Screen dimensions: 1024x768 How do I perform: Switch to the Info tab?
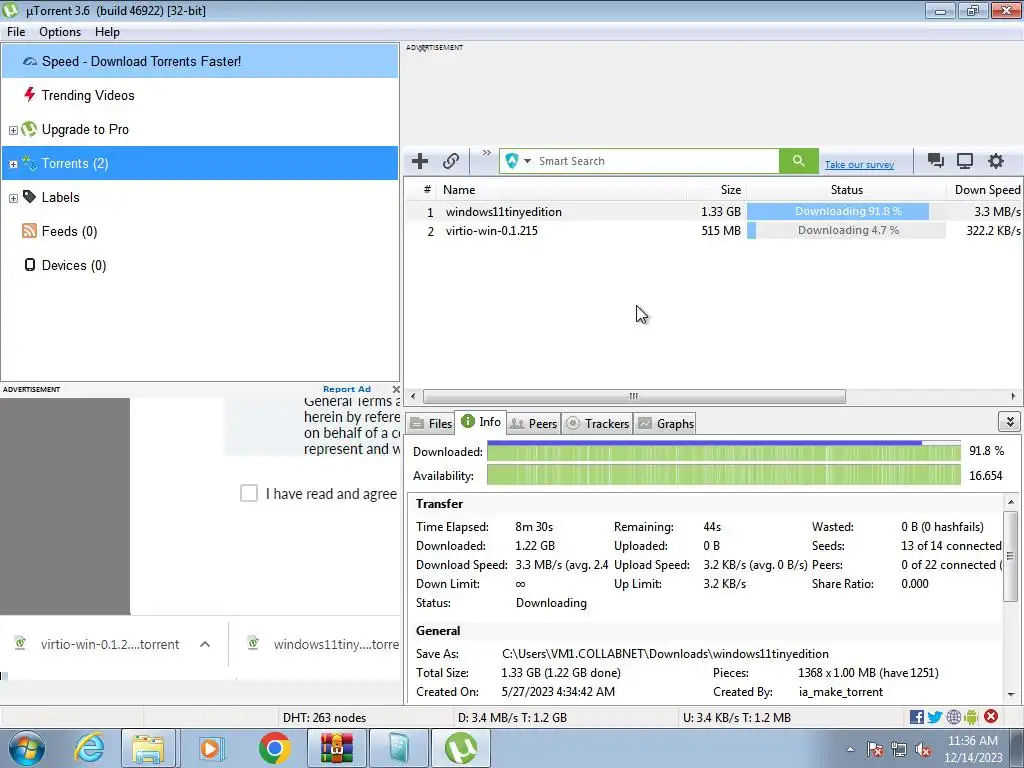(481, 422)
